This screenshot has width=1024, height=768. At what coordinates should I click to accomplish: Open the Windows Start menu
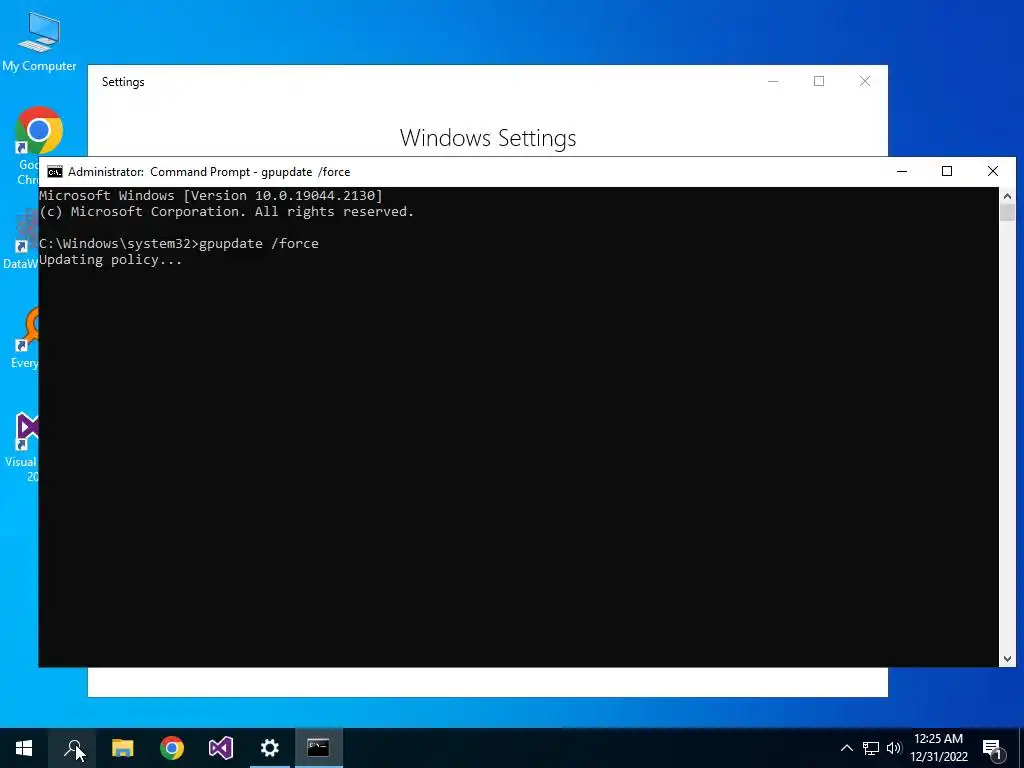(x=24, y=748)
